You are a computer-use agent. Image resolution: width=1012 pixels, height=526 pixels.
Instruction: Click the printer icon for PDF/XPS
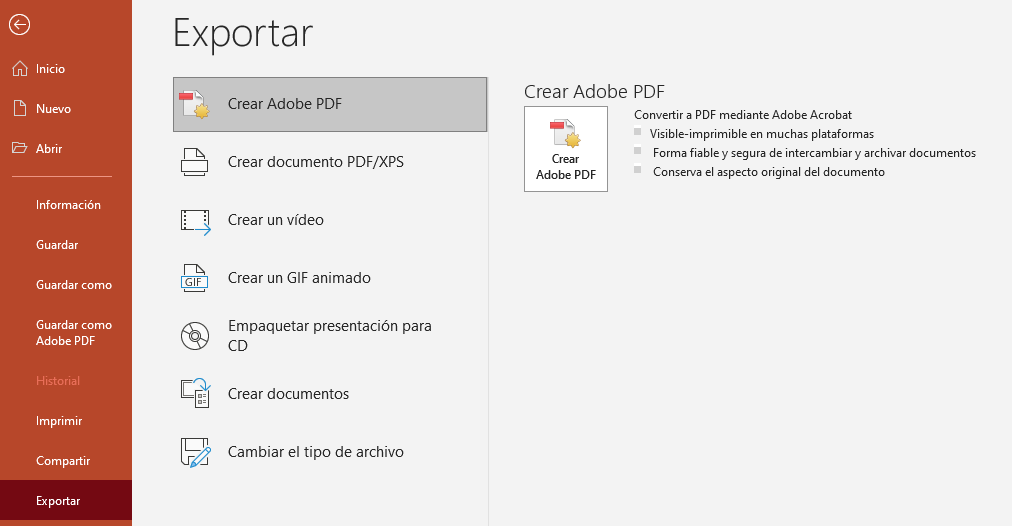point(194,162)
